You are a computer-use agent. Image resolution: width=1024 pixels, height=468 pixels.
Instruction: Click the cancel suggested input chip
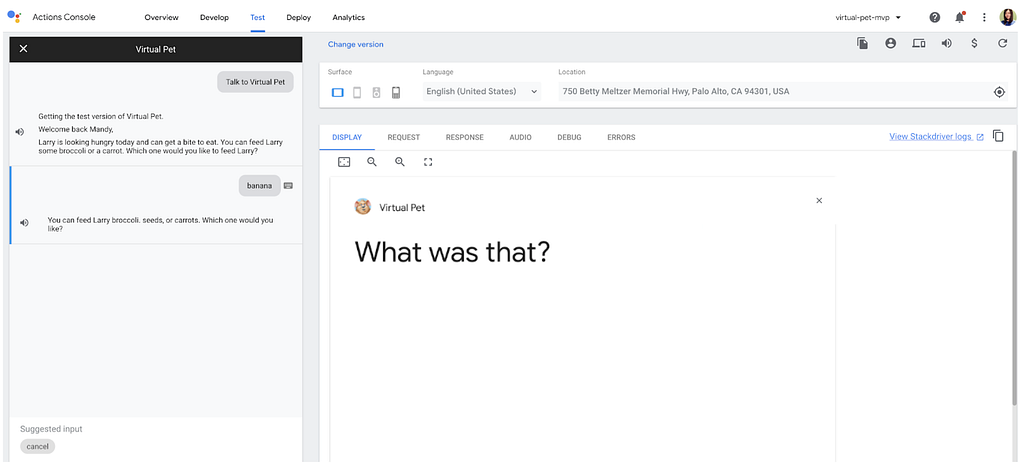38,446
